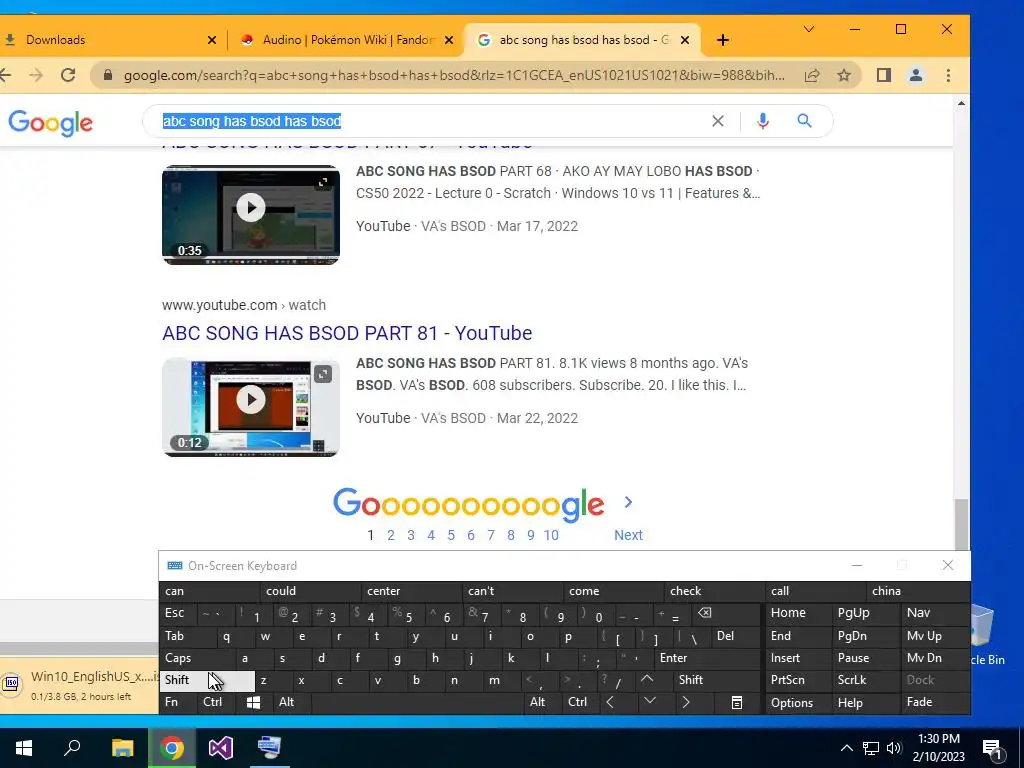Open the volume icon in system tray
The image size is (1024, 768).
pos(894,748)
